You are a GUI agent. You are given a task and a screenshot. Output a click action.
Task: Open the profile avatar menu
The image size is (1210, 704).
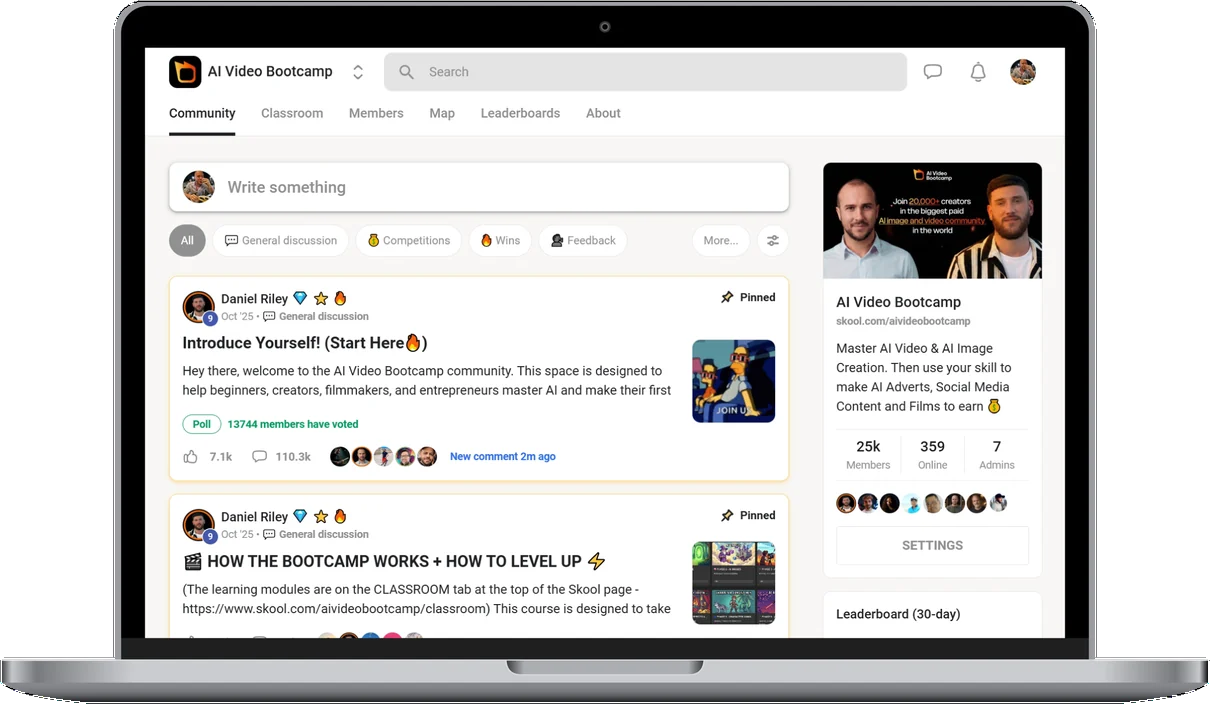[x=1023, y=72]
